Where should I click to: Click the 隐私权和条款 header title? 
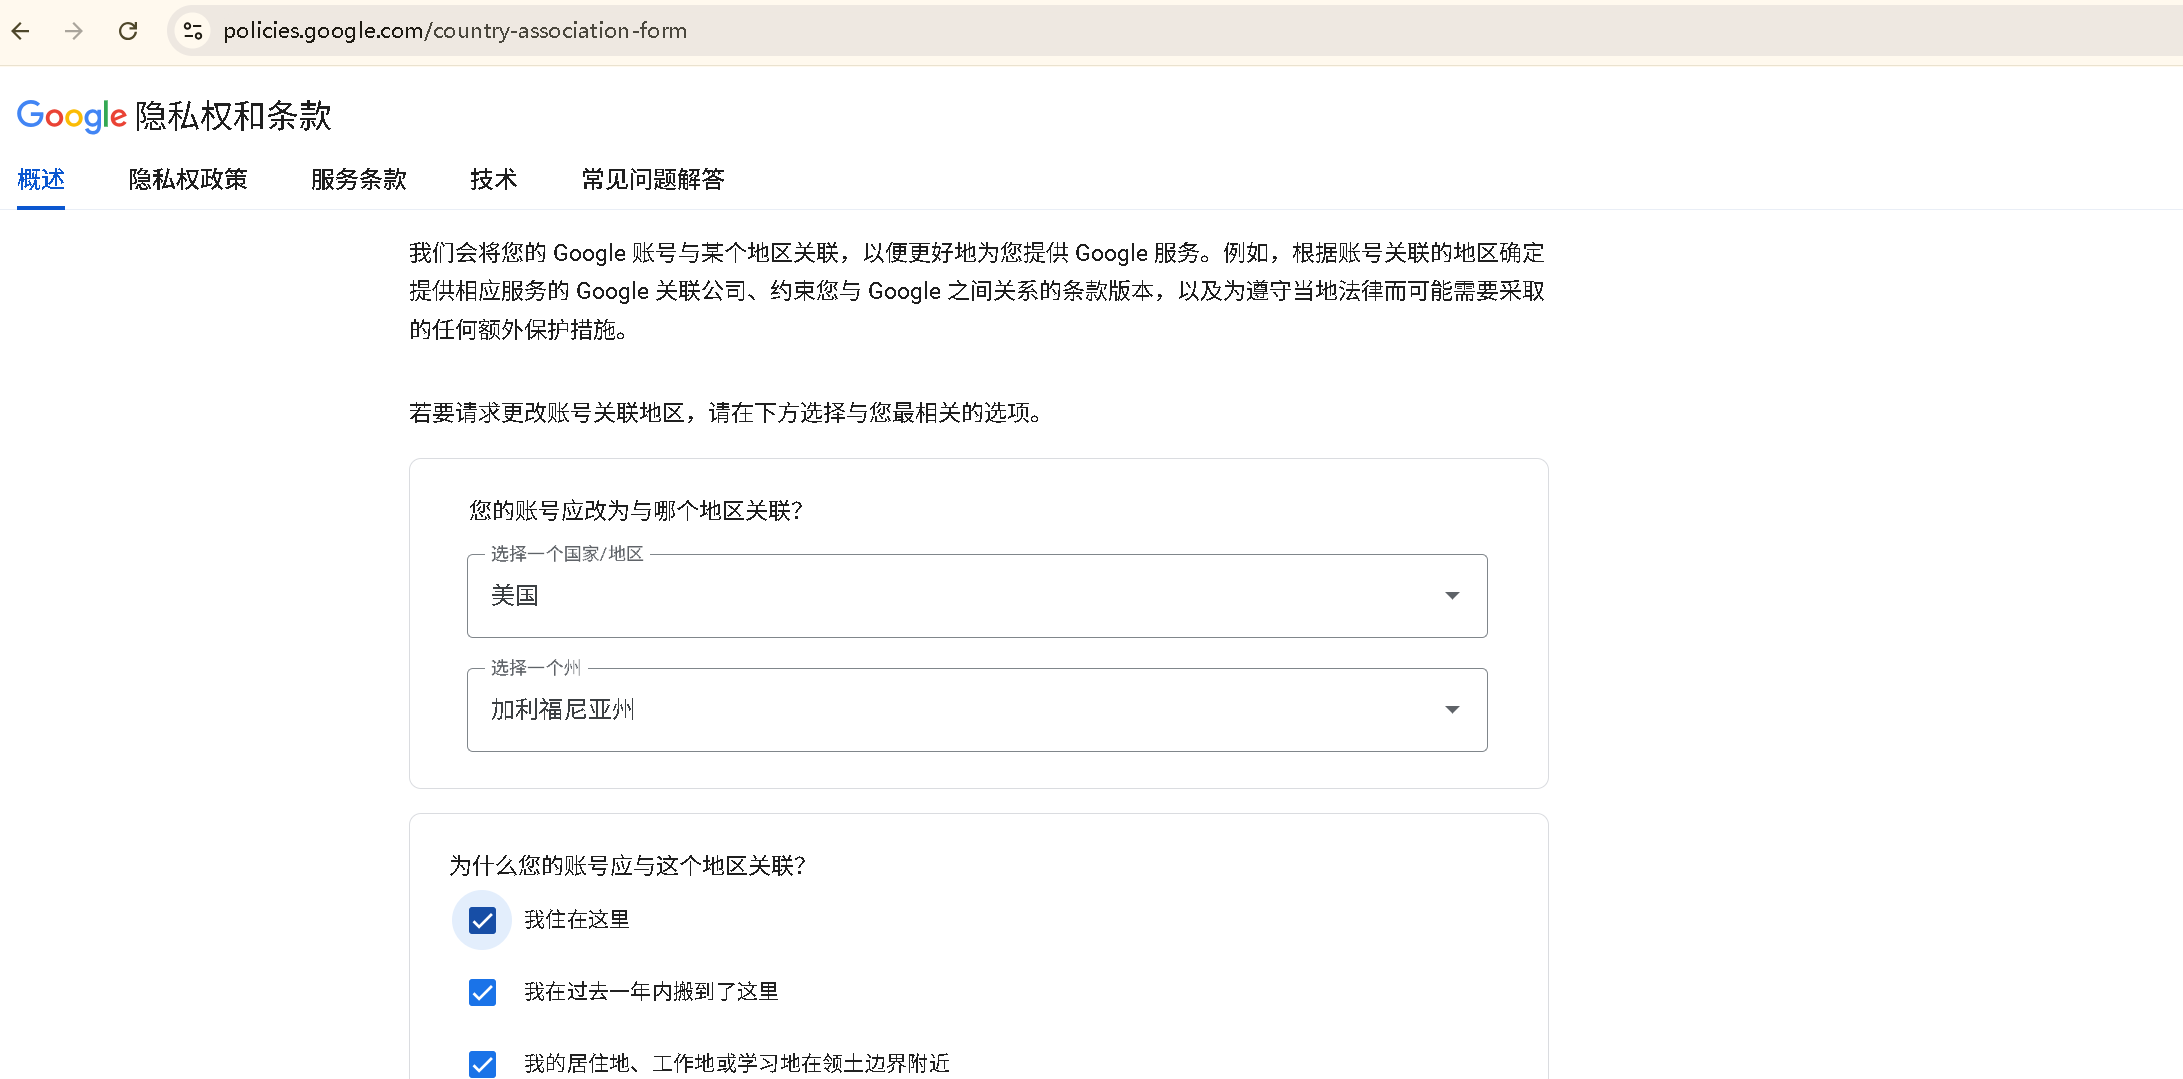tap(233, 116)
